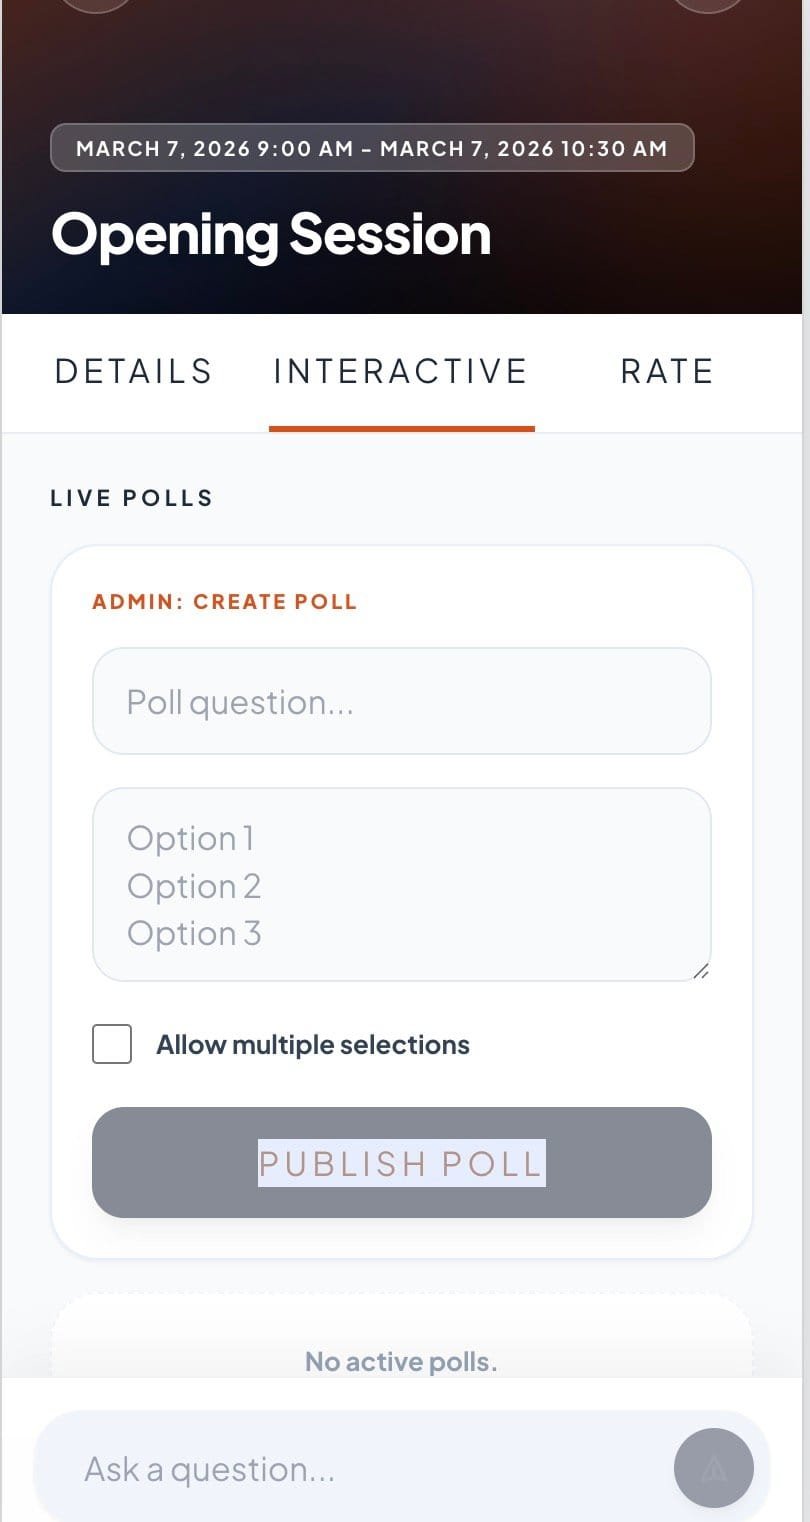The height and width of the screenshot is (1522, 810).
Task: Tap the Opening Session title
Action: [272, 236]
